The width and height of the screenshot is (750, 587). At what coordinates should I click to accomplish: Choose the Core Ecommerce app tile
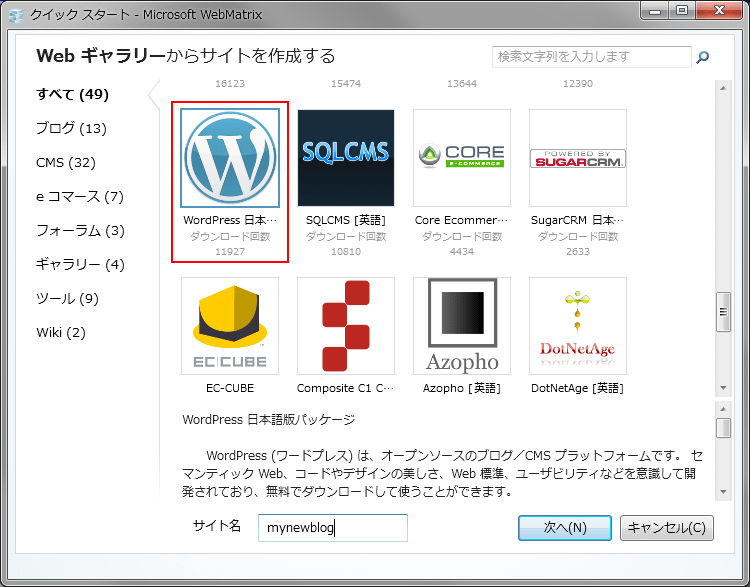tap(462, 158)
